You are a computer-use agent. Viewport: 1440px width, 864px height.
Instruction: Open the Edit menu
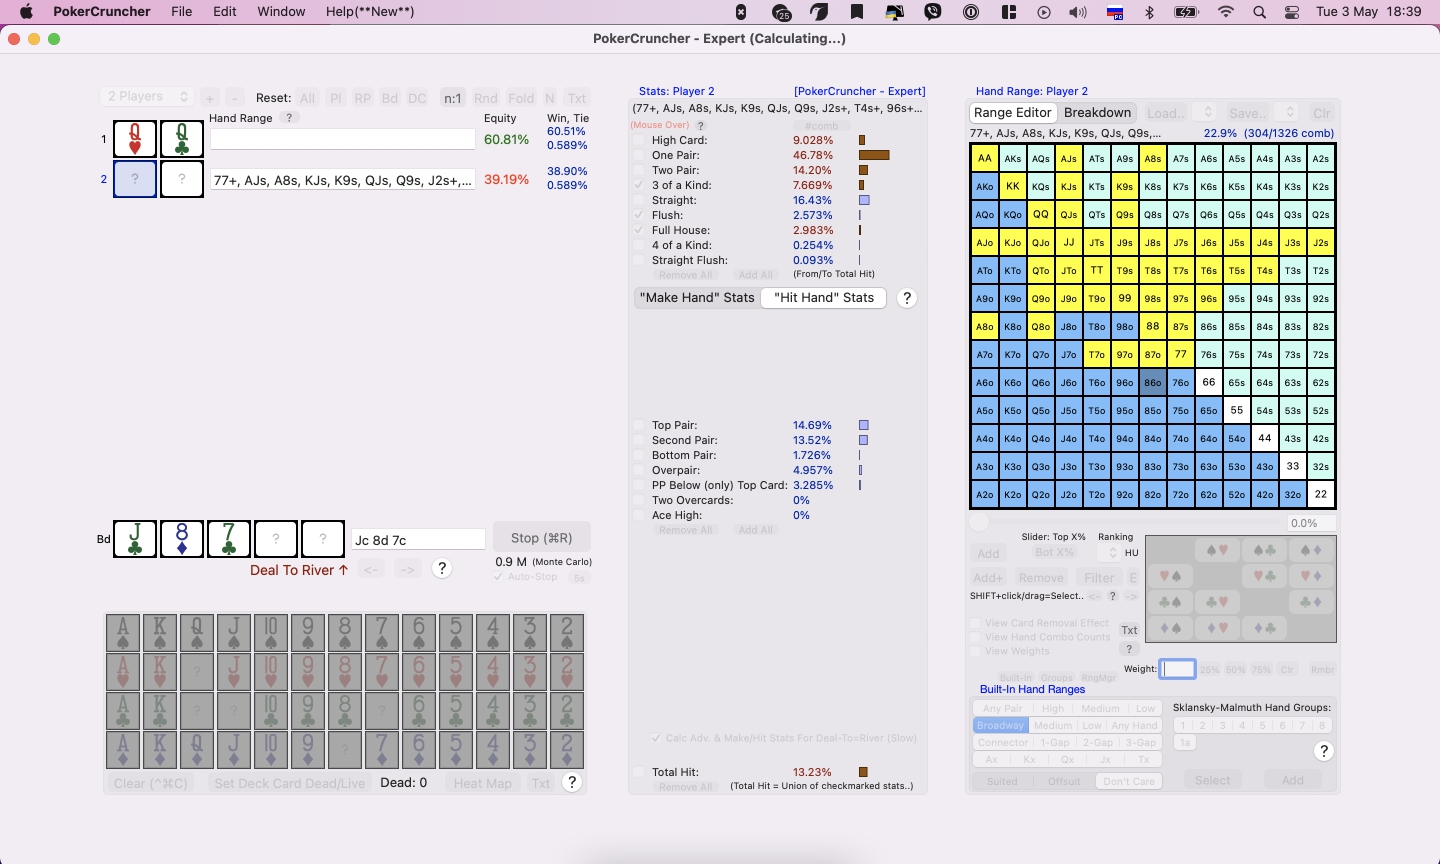click(225, 12)
